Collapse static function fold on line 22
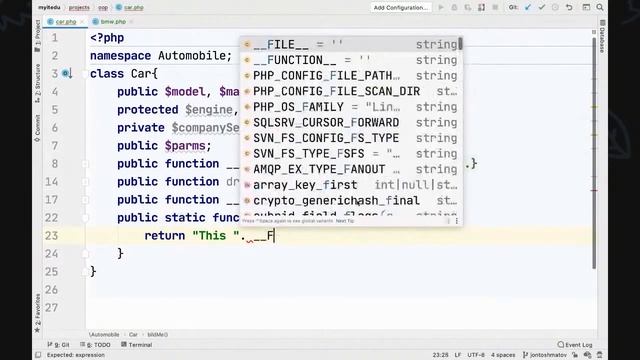Image resolution: width=640 pixels, height=360 pixels. click(85, 218)
